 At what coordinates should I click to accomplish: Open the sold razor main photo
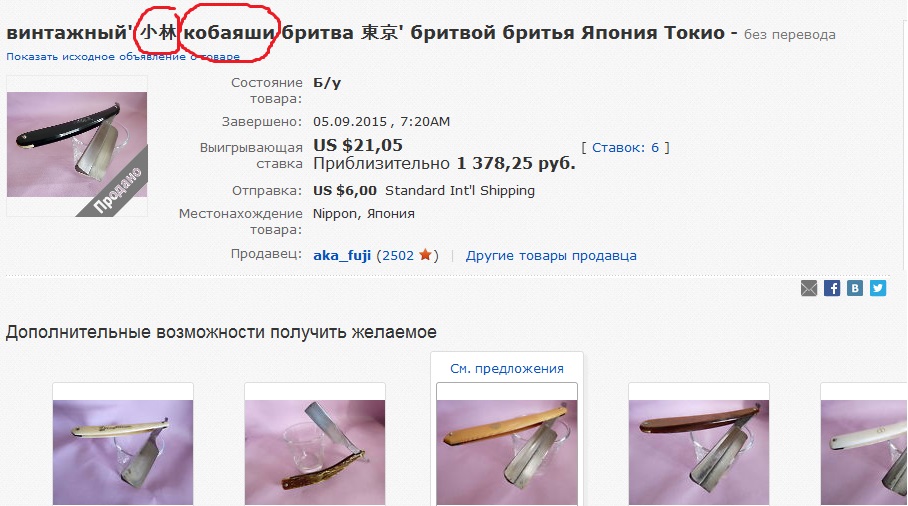tap(77, 145)
